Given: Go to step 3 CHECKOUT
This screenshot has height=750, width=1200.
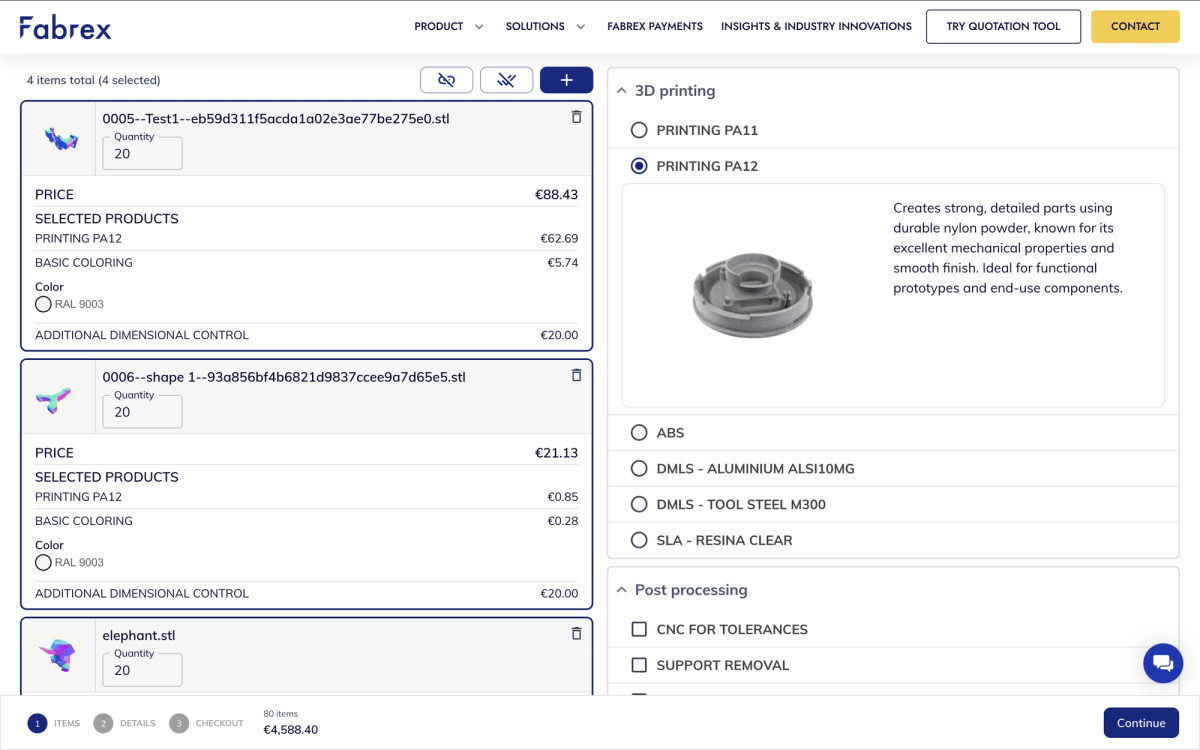Looking at the screenshot, I should pyautogui.click(x=207, y=723).
